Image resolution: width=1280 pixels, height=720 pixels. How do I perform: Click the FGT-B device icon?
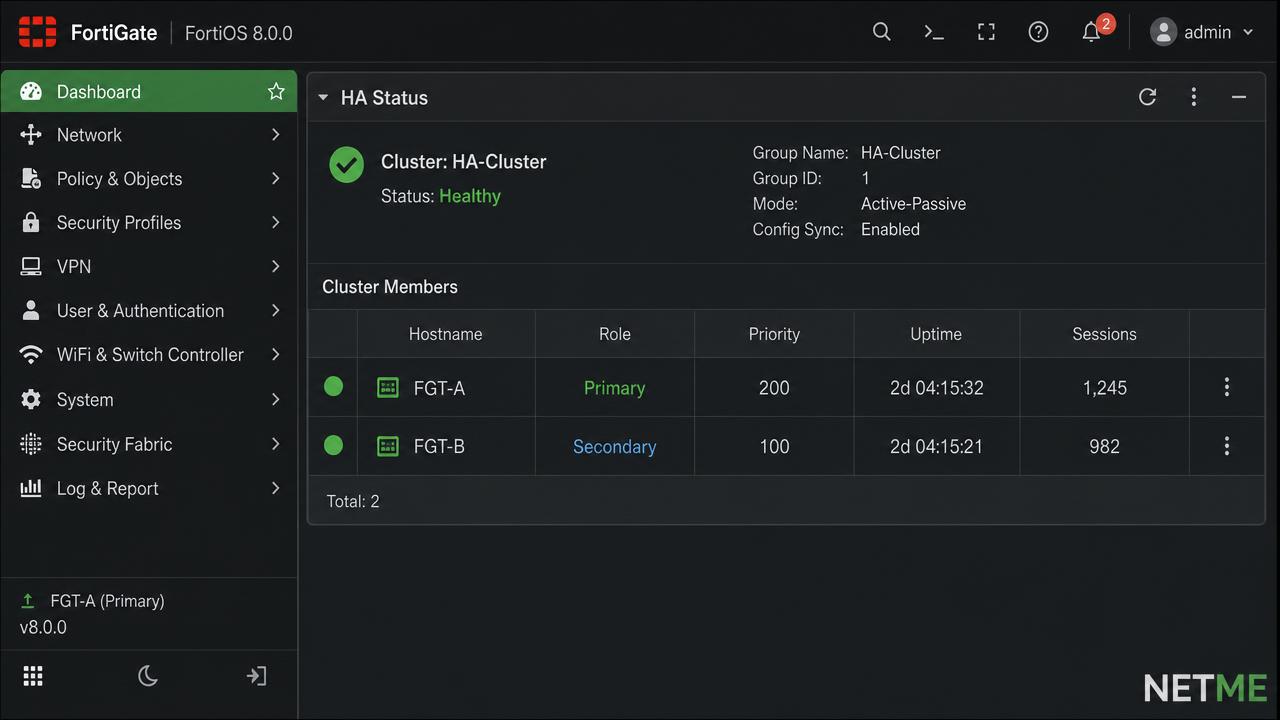click(387, 446)
